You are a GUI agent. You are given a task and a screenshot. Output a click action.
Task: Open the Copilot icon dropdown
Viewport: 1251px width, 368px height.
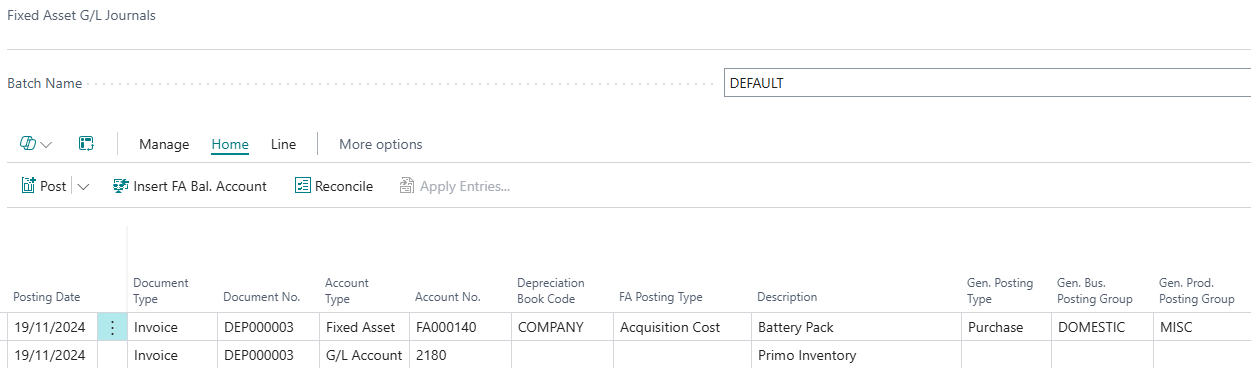[36, 144]
